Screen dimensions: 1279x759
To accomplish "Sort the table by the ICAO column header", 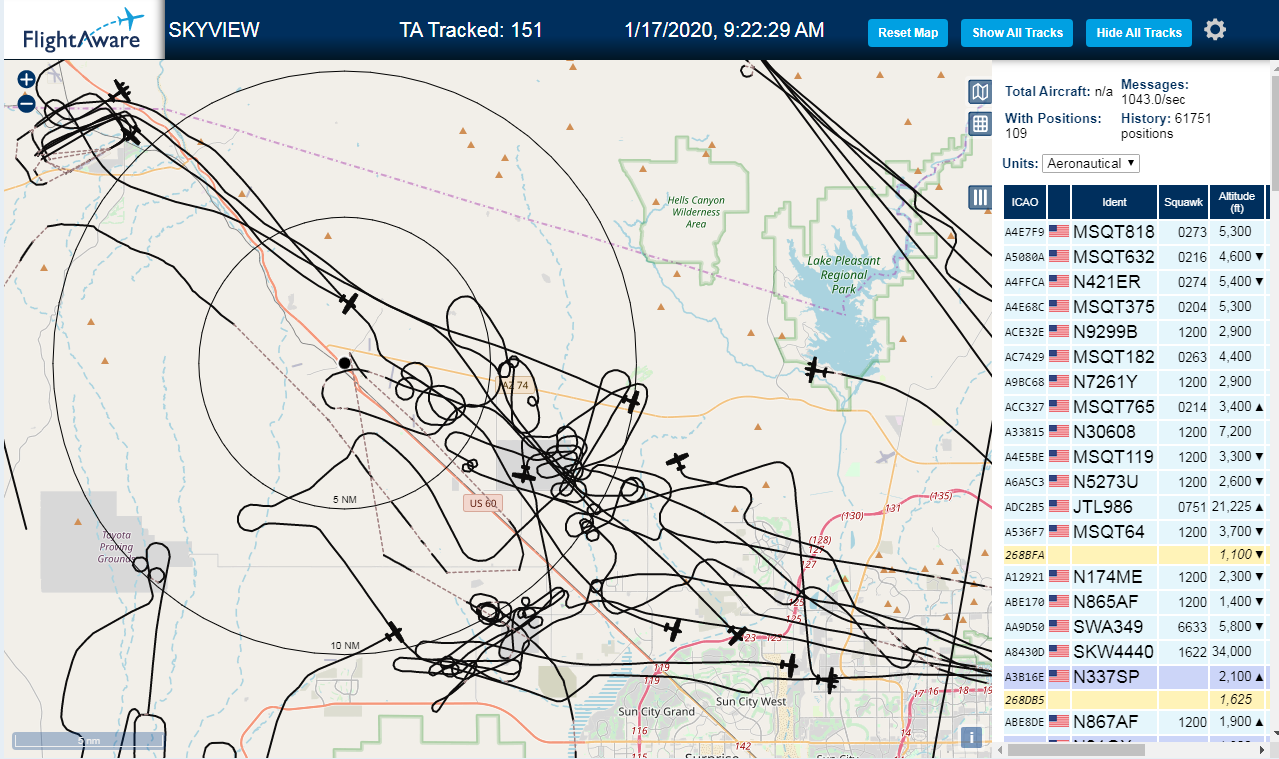I will [1024, 202].
